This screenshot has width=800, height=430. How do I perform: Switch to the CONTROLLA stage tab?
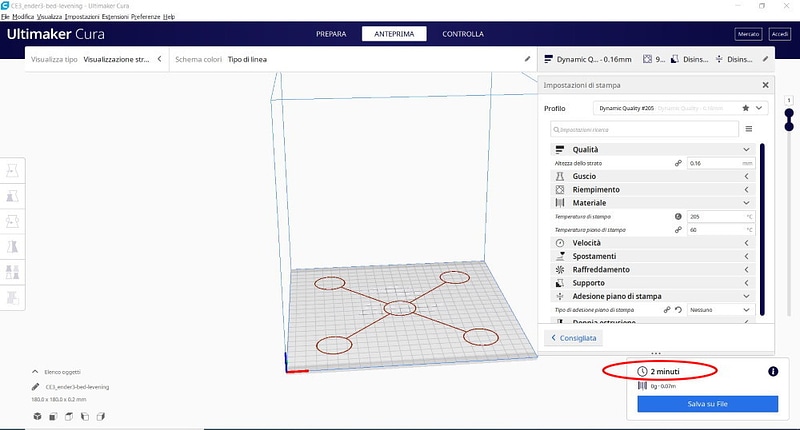coord(463,34)
